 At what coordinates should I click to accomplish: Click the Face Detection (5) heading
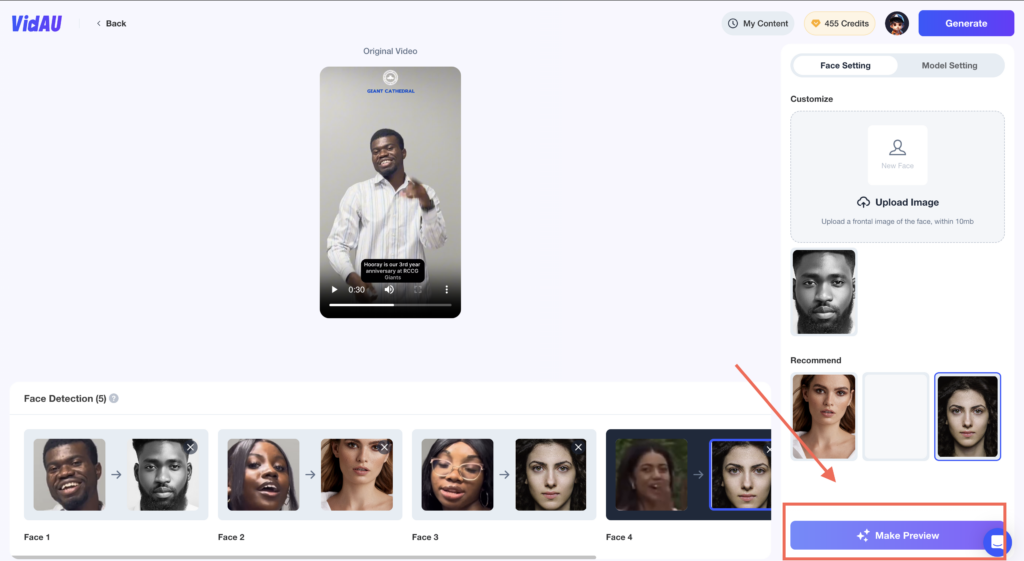tap(65, 398)
